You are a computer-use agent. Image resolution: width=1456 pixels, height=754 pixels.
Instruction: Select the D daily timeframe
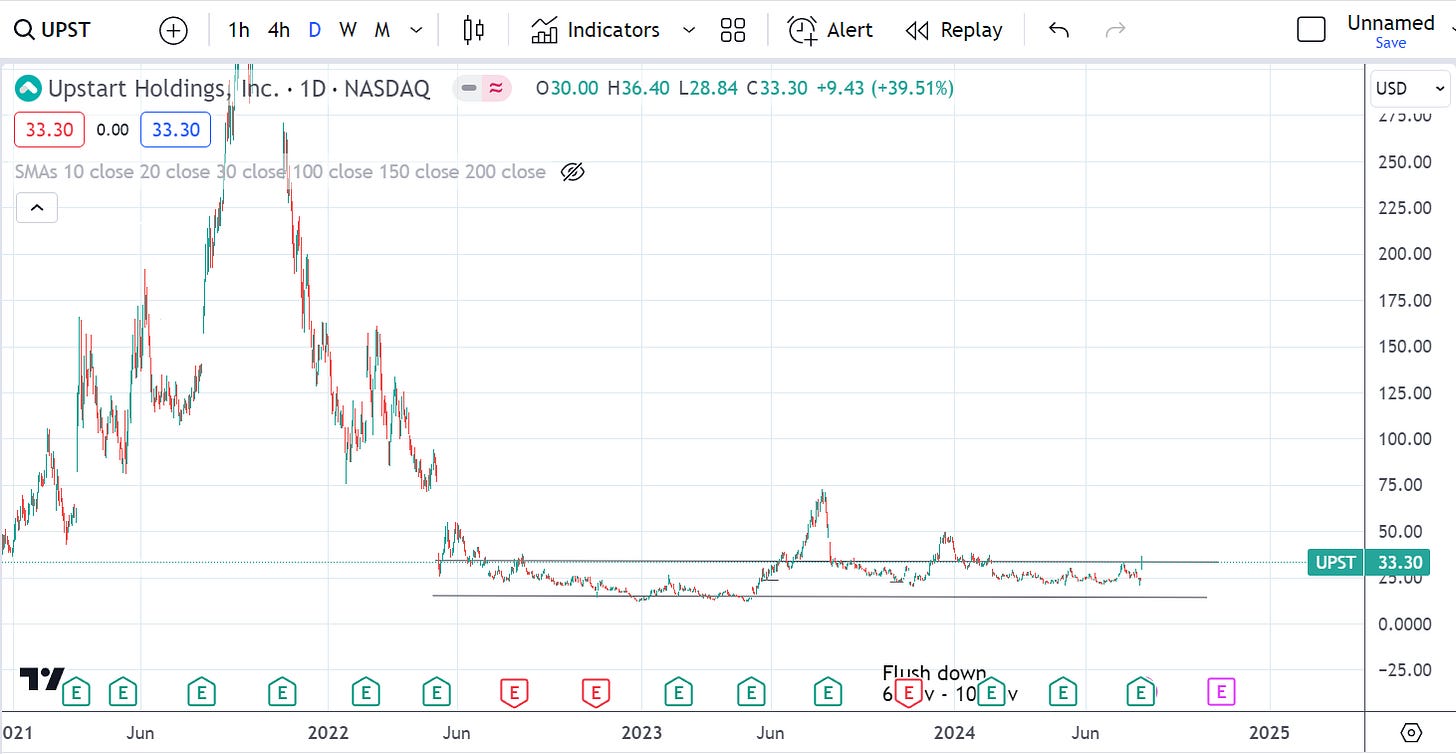[315, 30]
